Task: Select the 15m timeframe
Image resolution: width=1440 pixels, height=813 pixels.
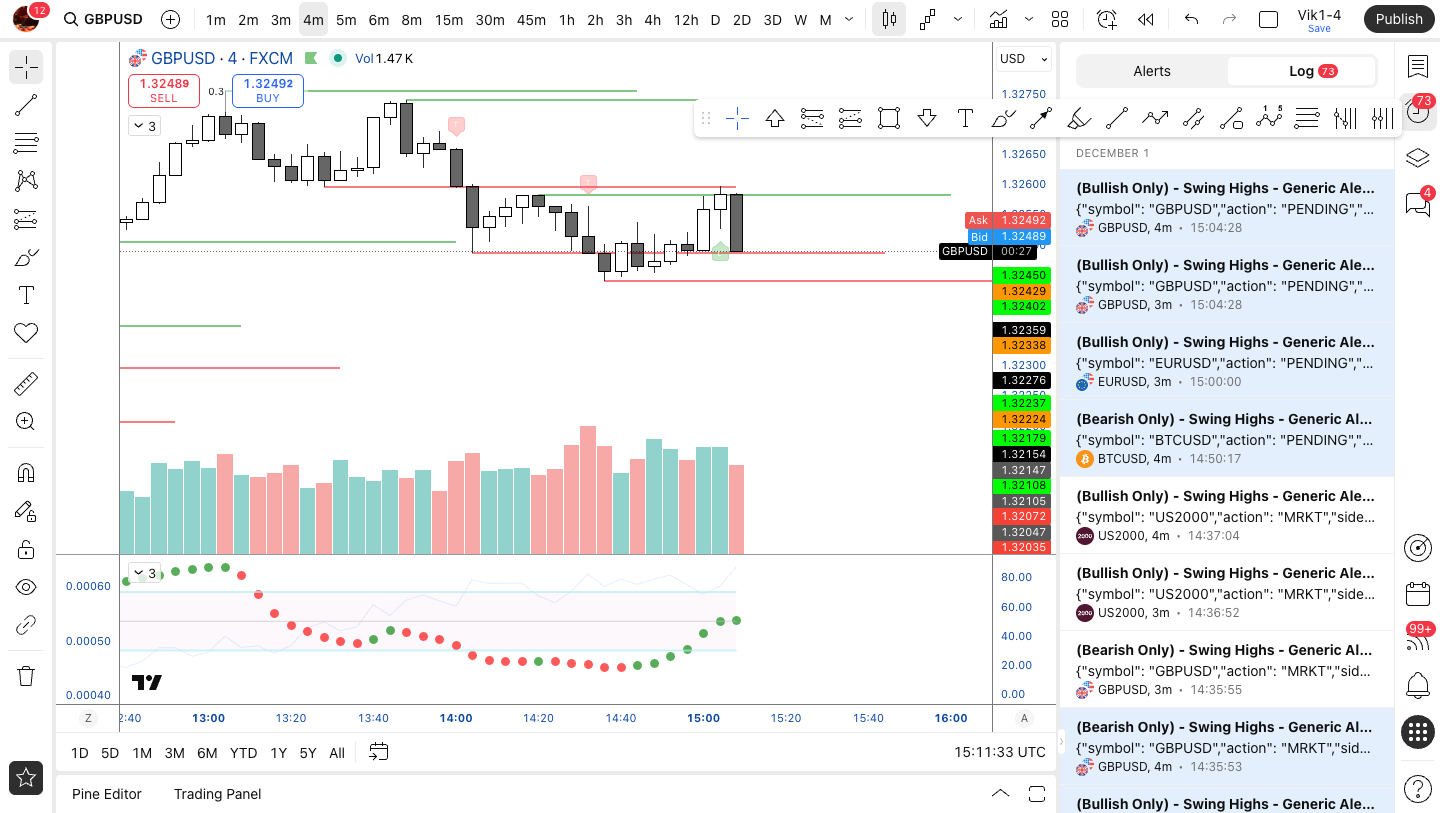Action: [449, 19]
